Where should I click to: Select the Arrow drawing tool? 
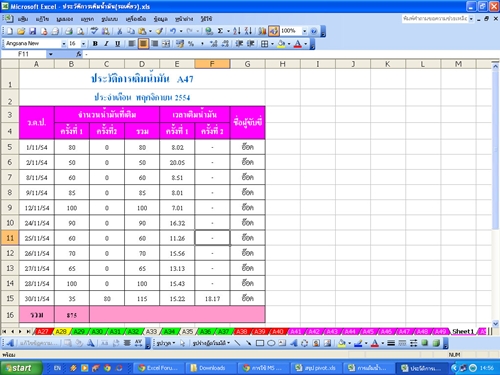(x=249, y=343)
